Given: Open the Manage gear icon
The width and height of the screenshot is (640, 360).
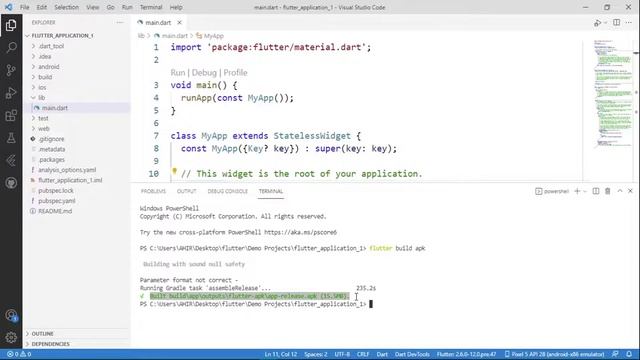Looking at the screenshot, I should (11, 337).
